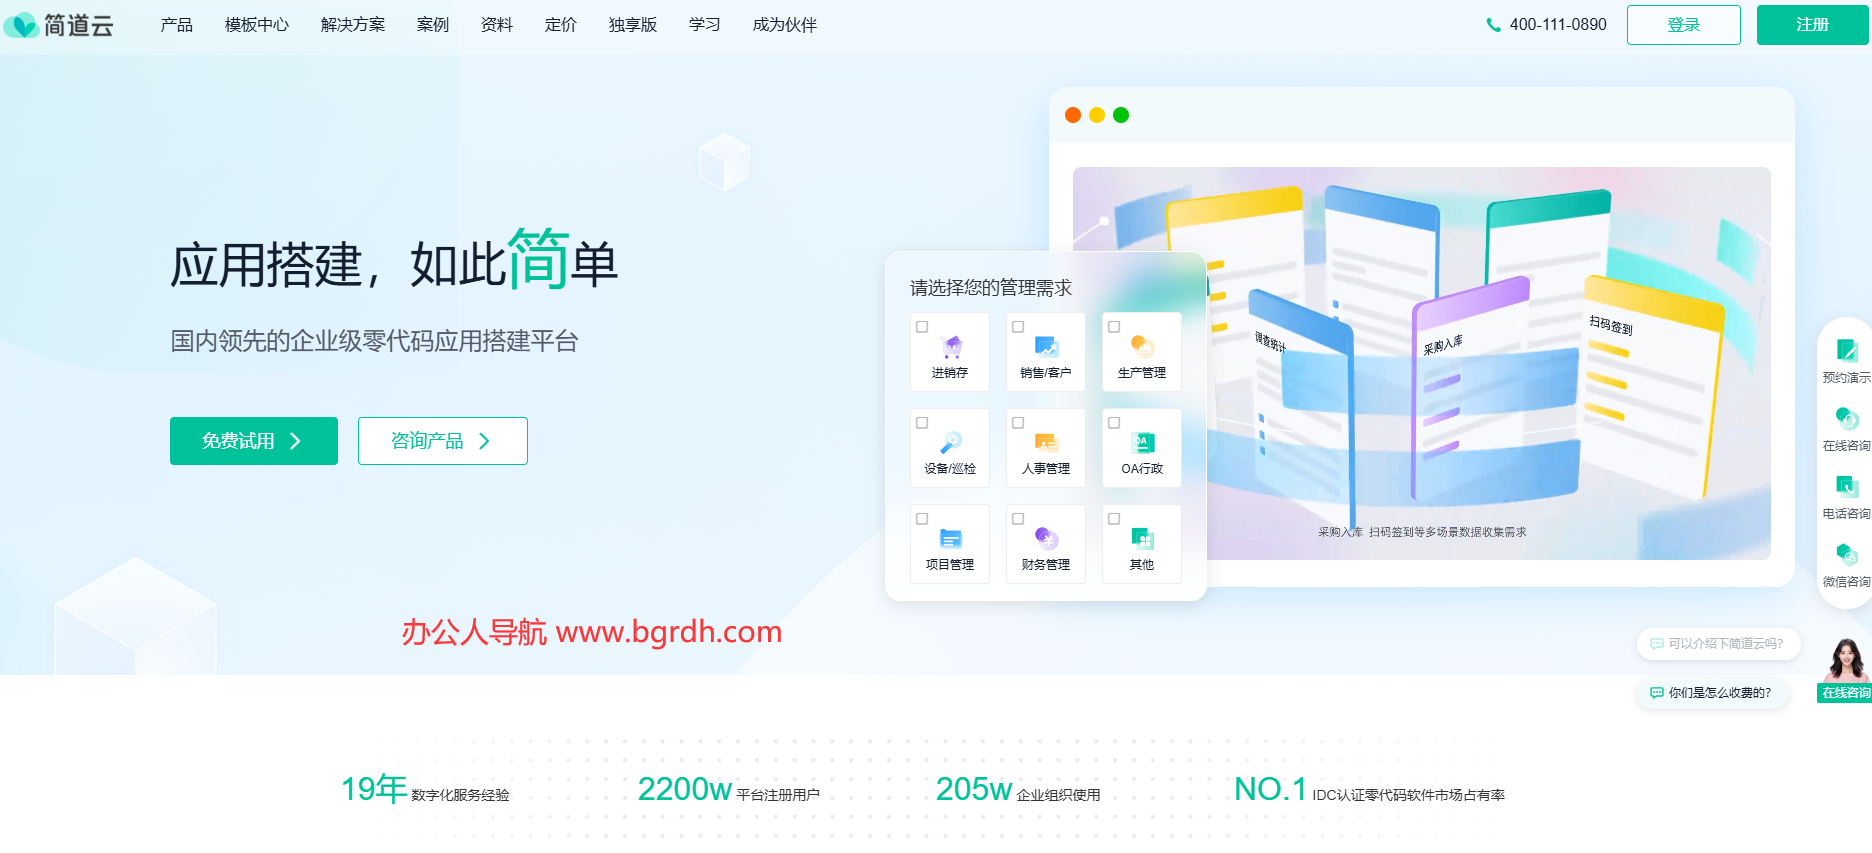Screen dimensions: 1872x853
Task: Click the green 在线咨询 label under avatar
Action: click(x=1845, y=693)
